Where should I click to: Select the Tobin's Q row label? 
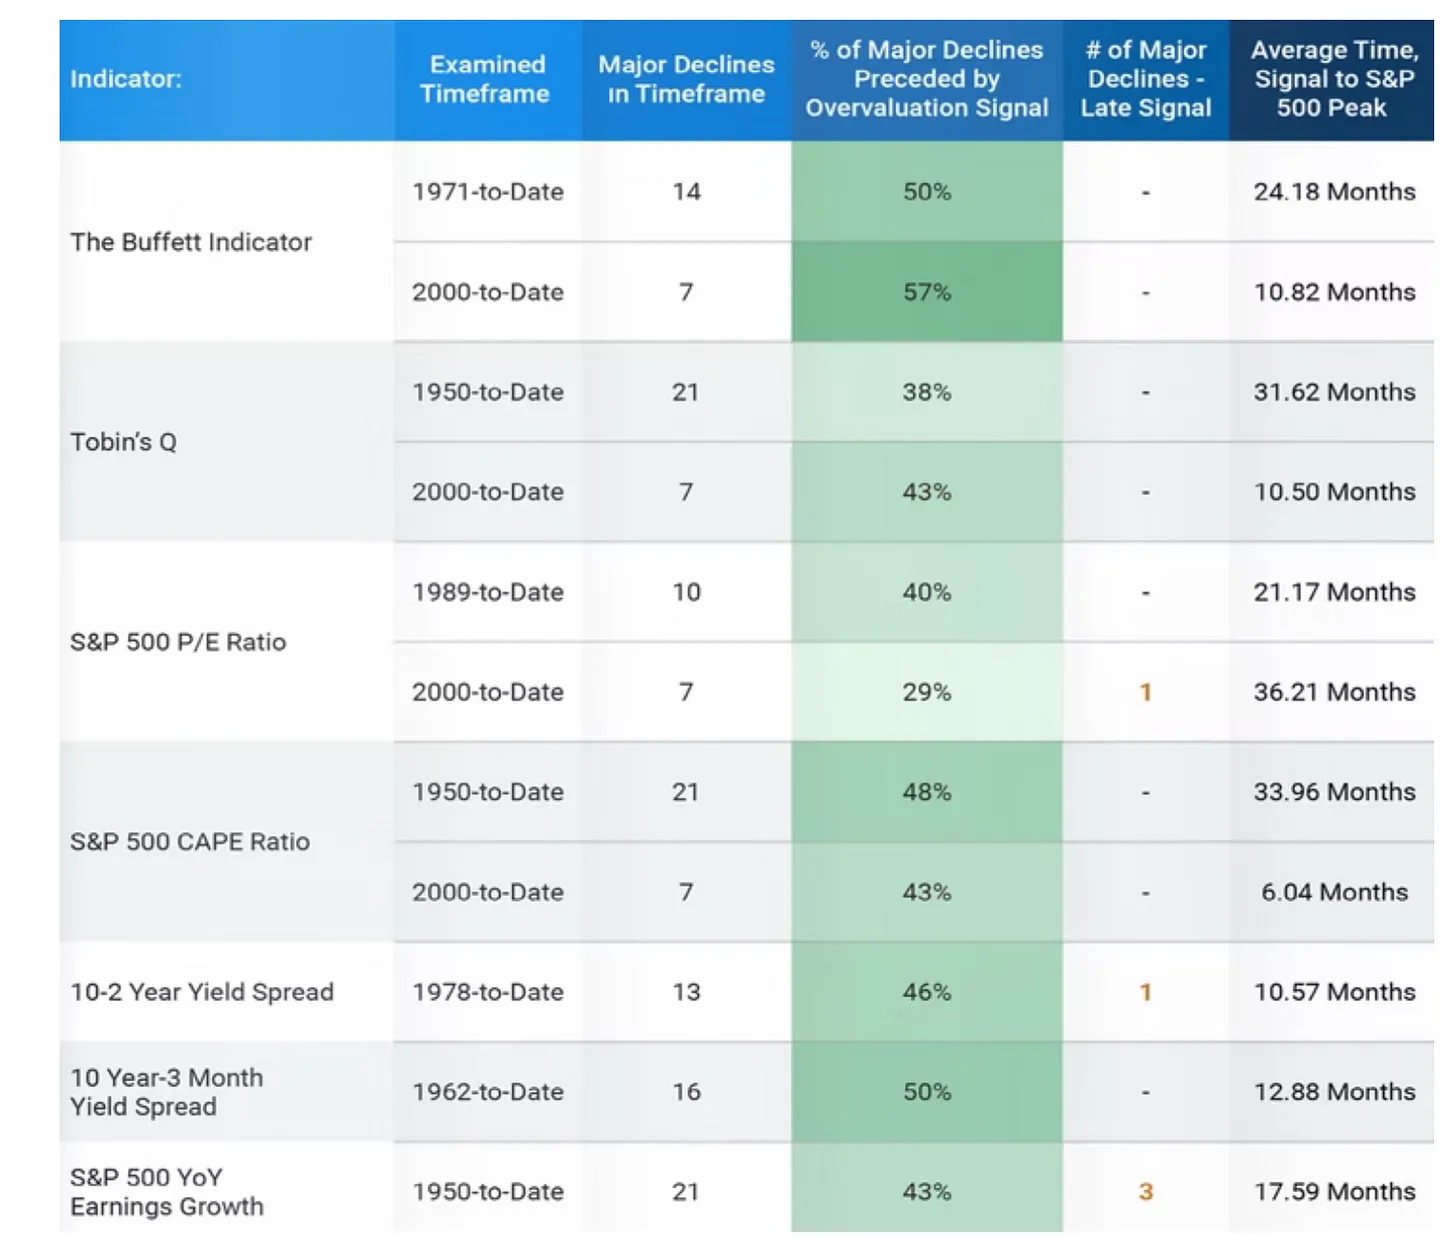tap(124, 442)
